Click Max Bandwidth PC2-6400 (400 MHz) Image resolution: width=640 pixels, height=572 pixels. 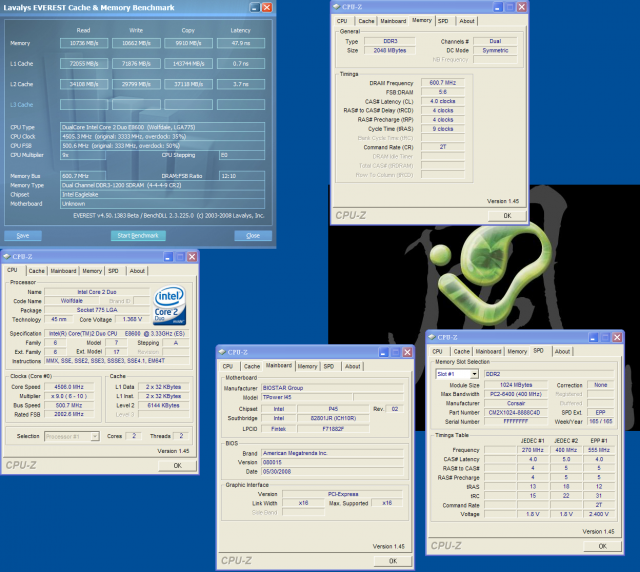point(516,394)
